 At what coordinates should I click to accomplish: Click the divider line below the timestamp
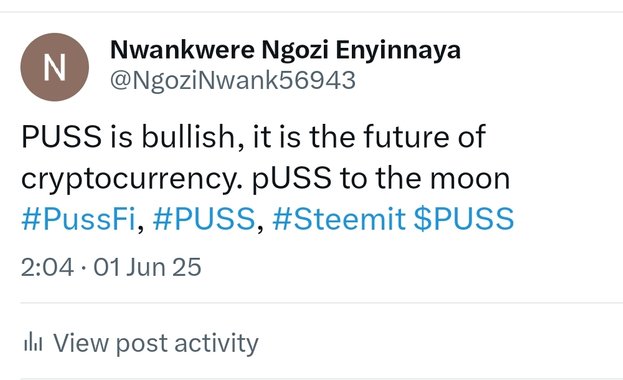[322, 303]
